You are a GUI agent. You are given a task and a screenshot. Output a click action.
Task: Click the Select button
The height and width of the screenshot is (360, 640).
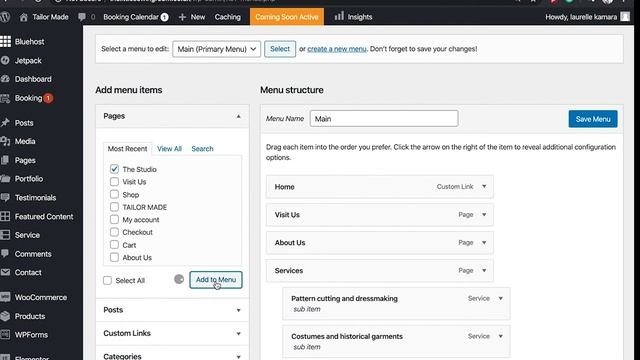[x=280, y=49]
